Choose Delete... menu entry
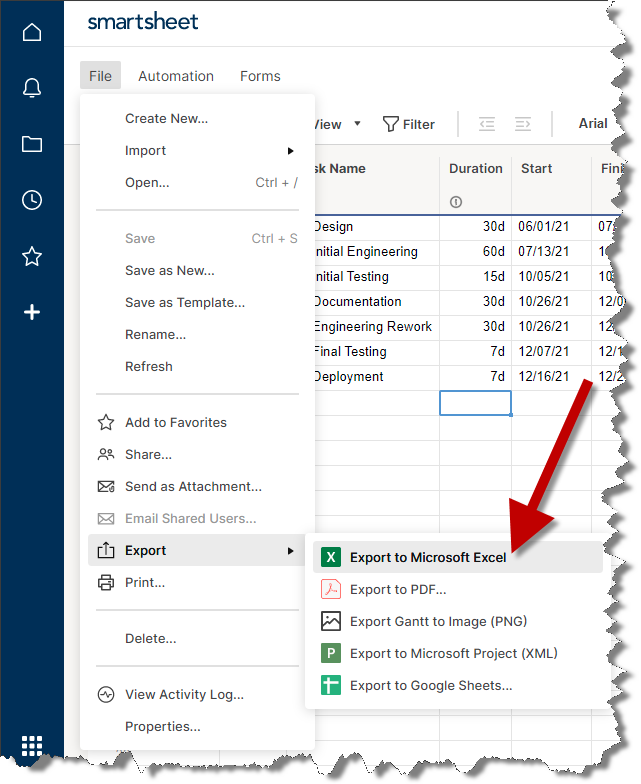Viewport: 641px width, 784px height. pyautogui.click(x=198, y=638)
